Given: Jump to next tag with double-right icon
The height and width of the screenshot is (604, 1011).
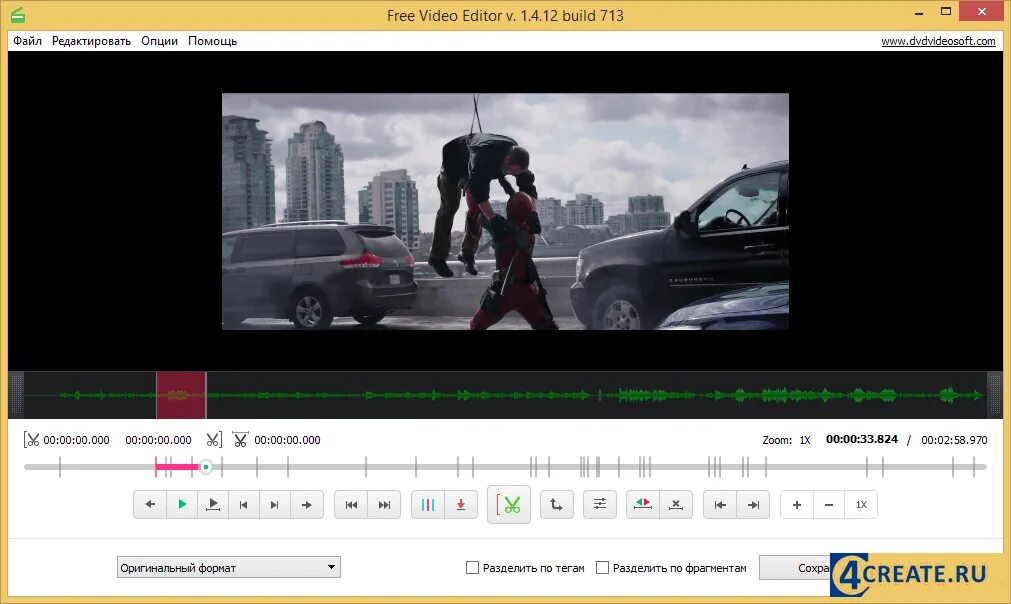Looking at the screenshot, I should point(384,505).
